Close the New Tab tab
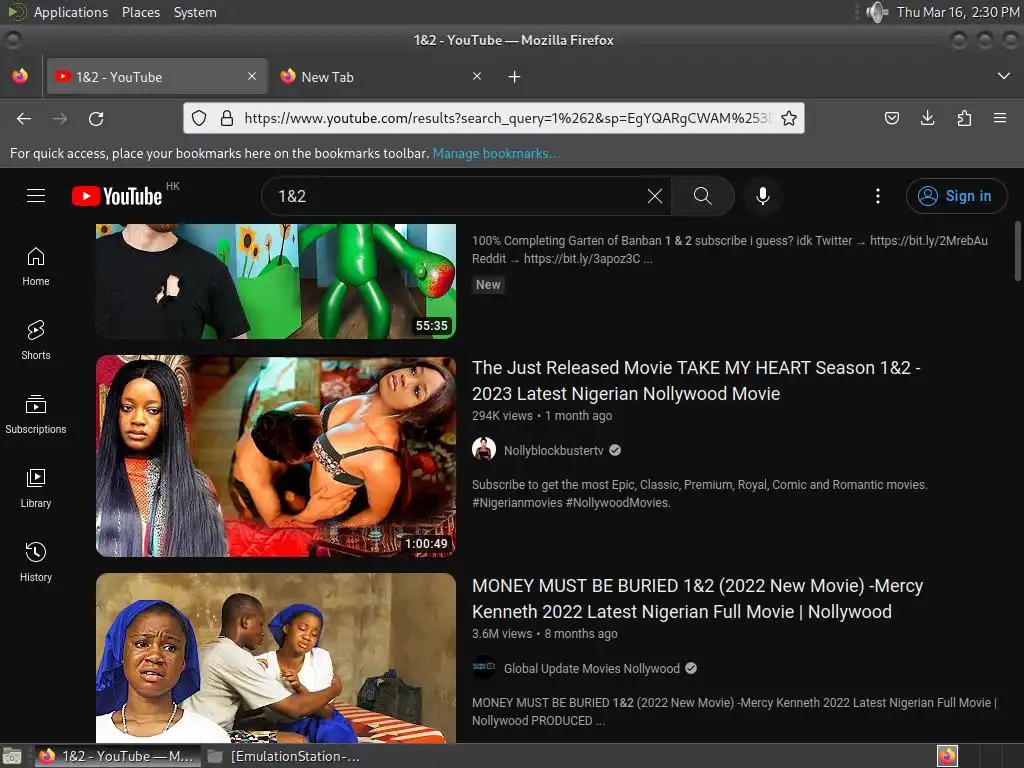The width and height of the screenshot is (1024, 768). (x=477, y=76)
